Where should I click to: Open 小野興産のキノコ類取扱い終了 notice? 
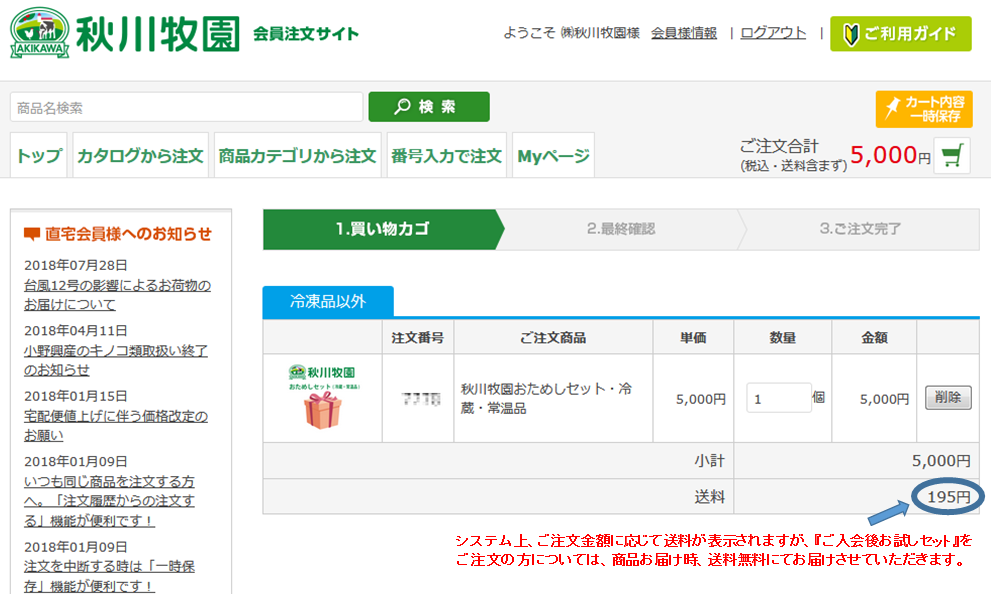coord(116,360)
